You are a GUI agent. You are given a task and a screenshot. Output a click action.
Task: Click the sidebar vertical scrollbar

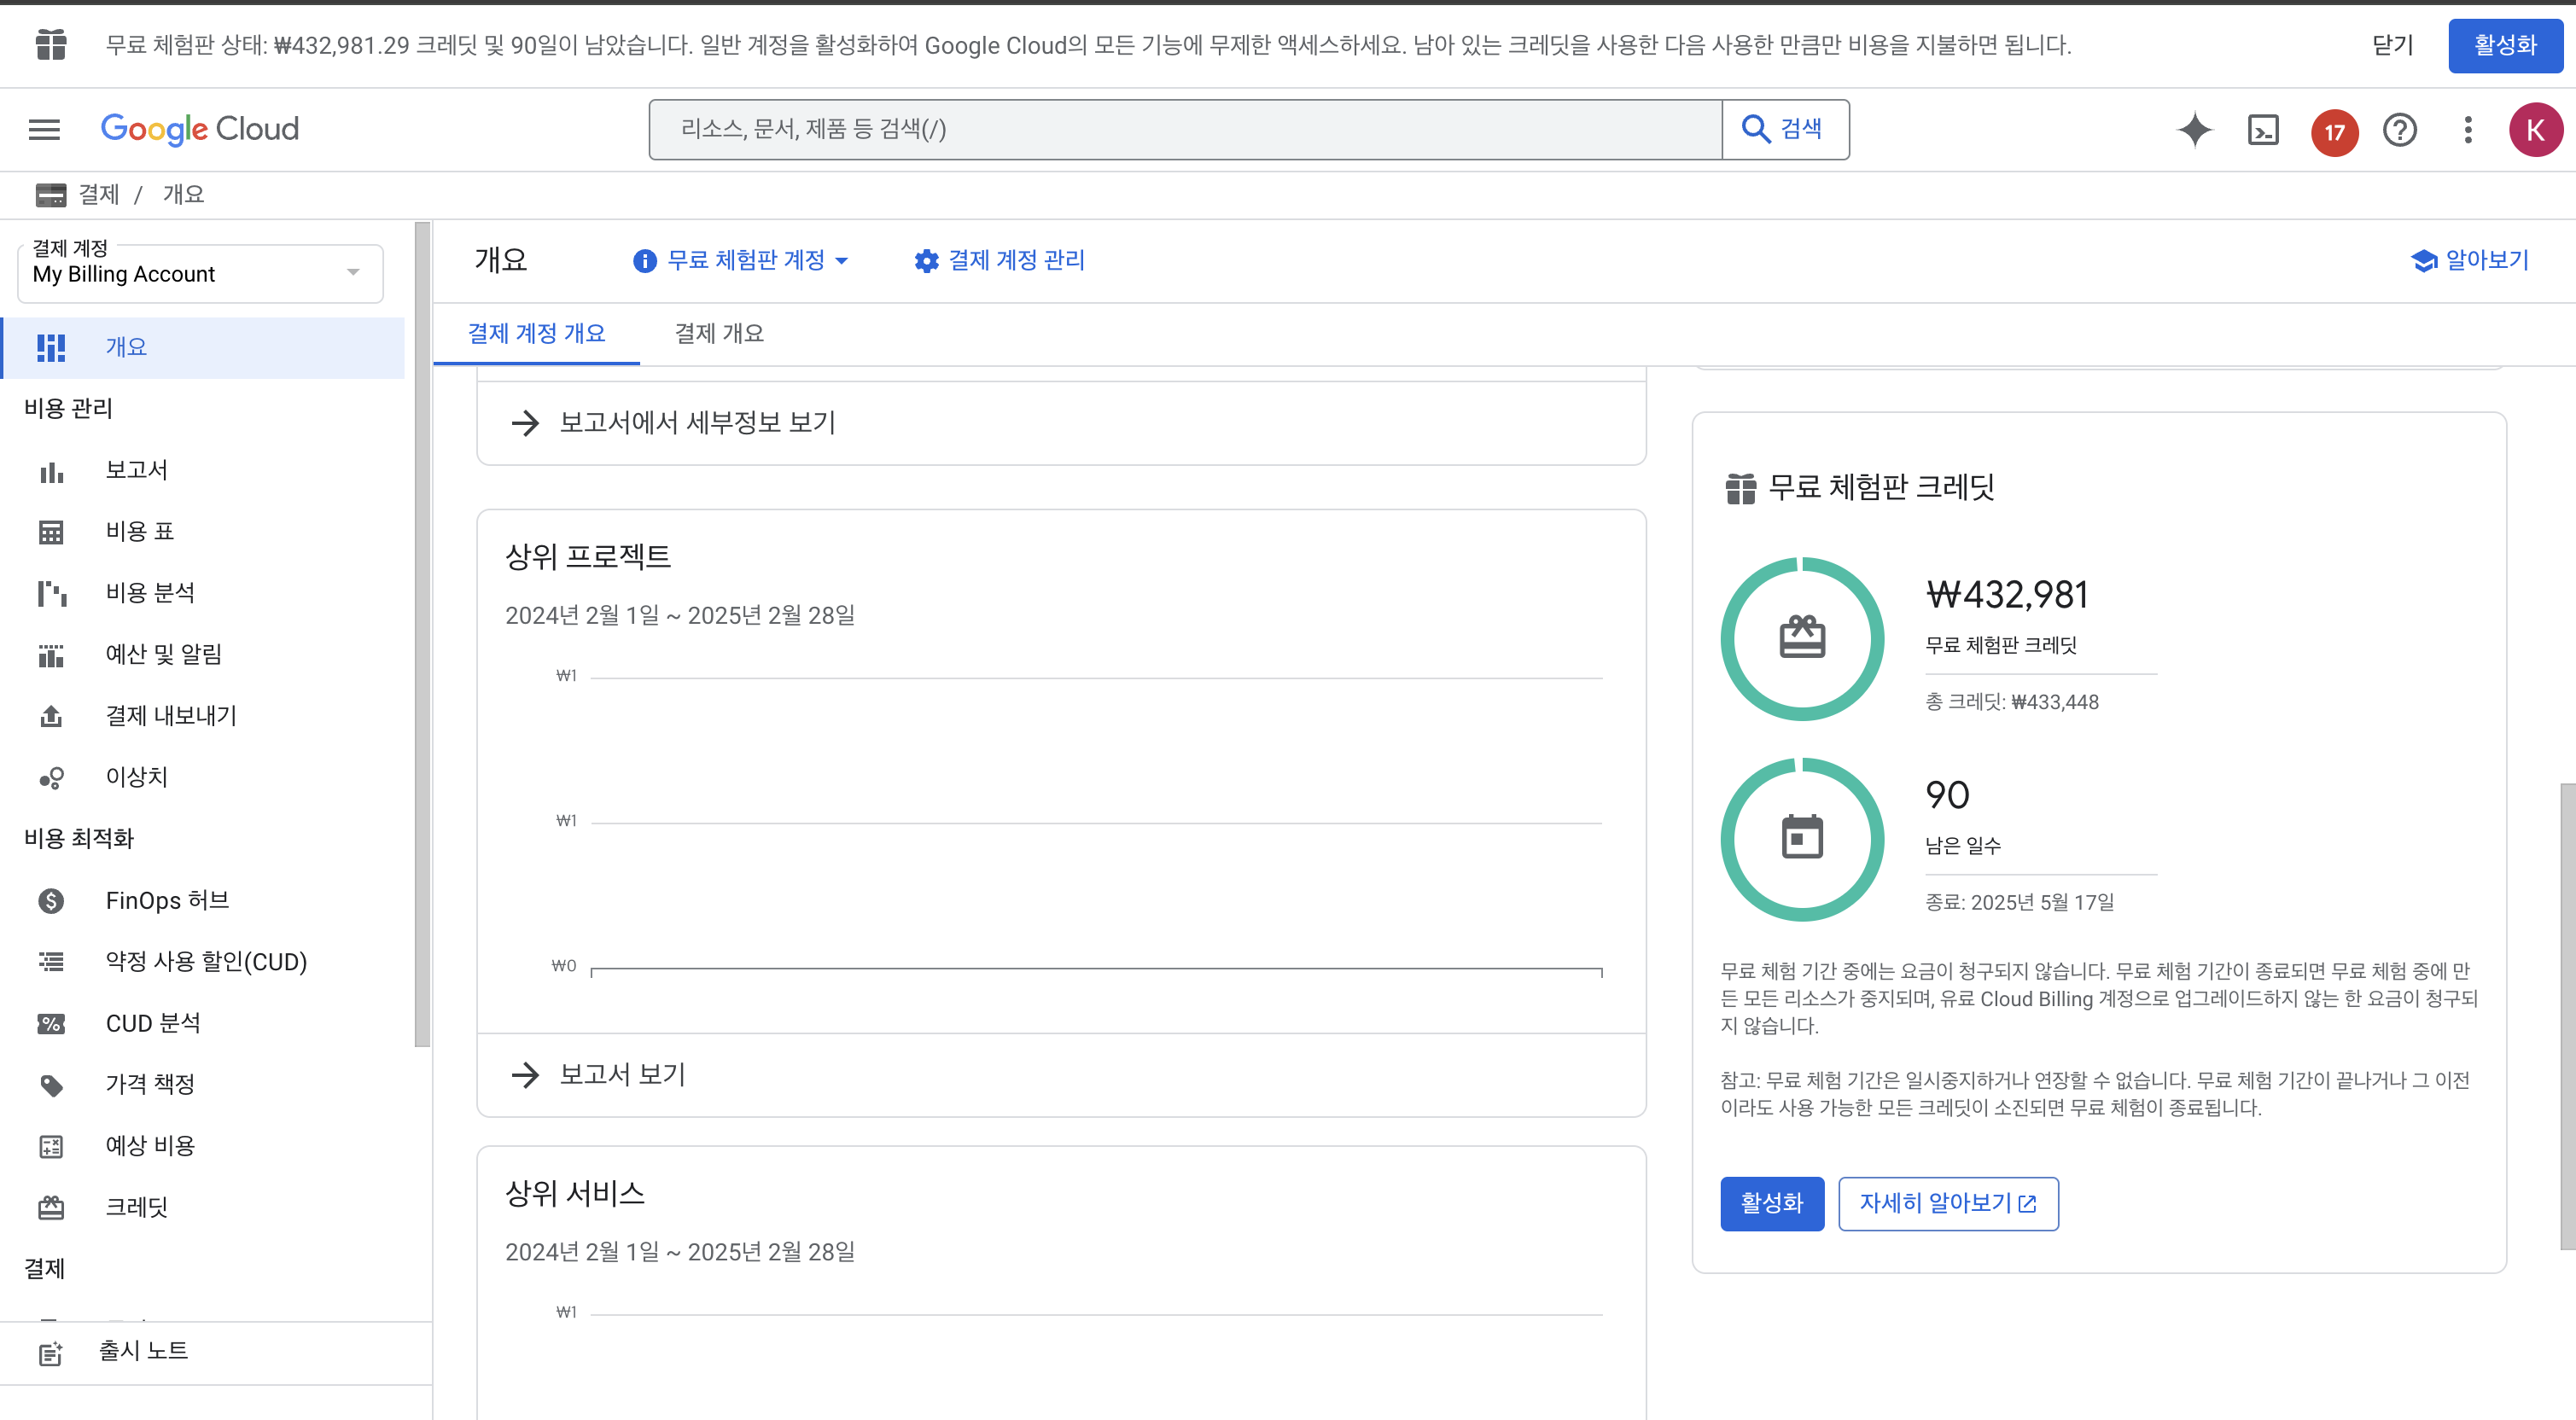(x=422, y=634)
